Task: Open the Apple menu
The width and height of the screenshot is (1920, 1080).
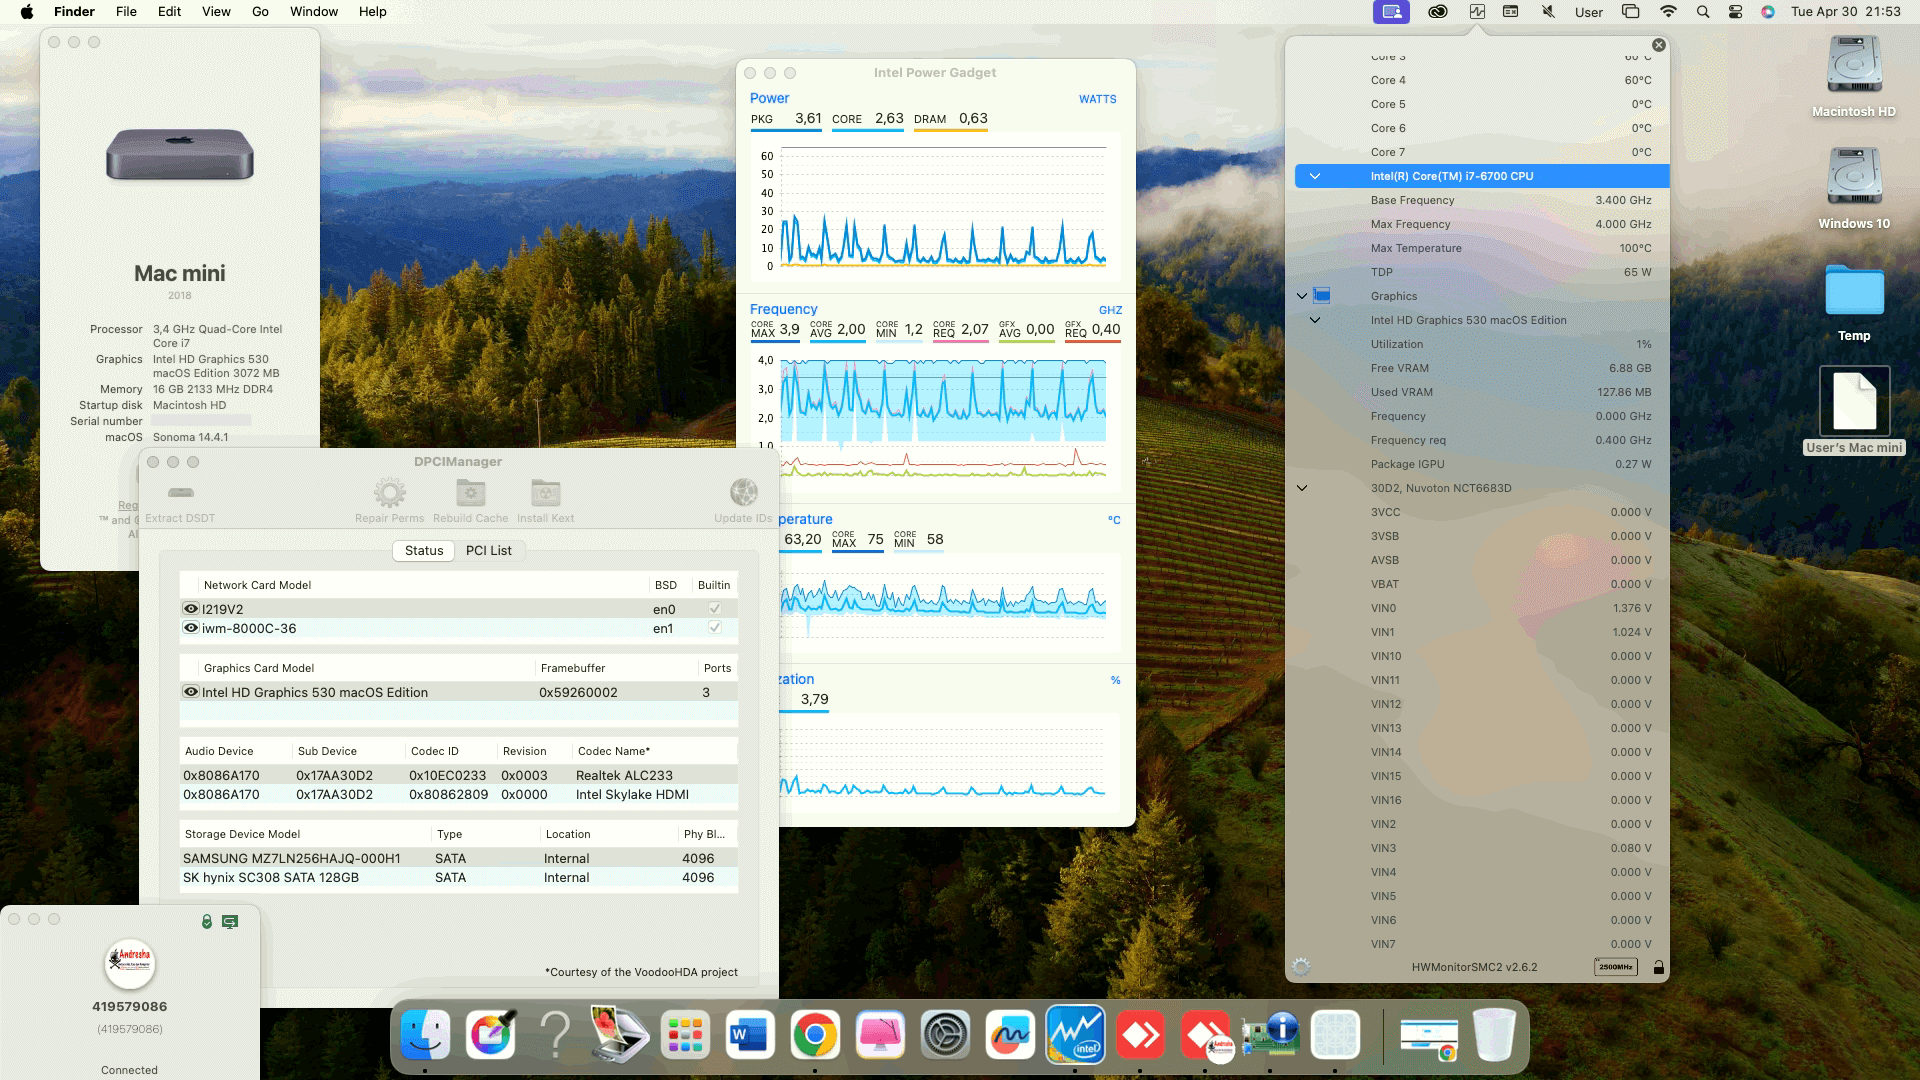Action: click(27, 12)
